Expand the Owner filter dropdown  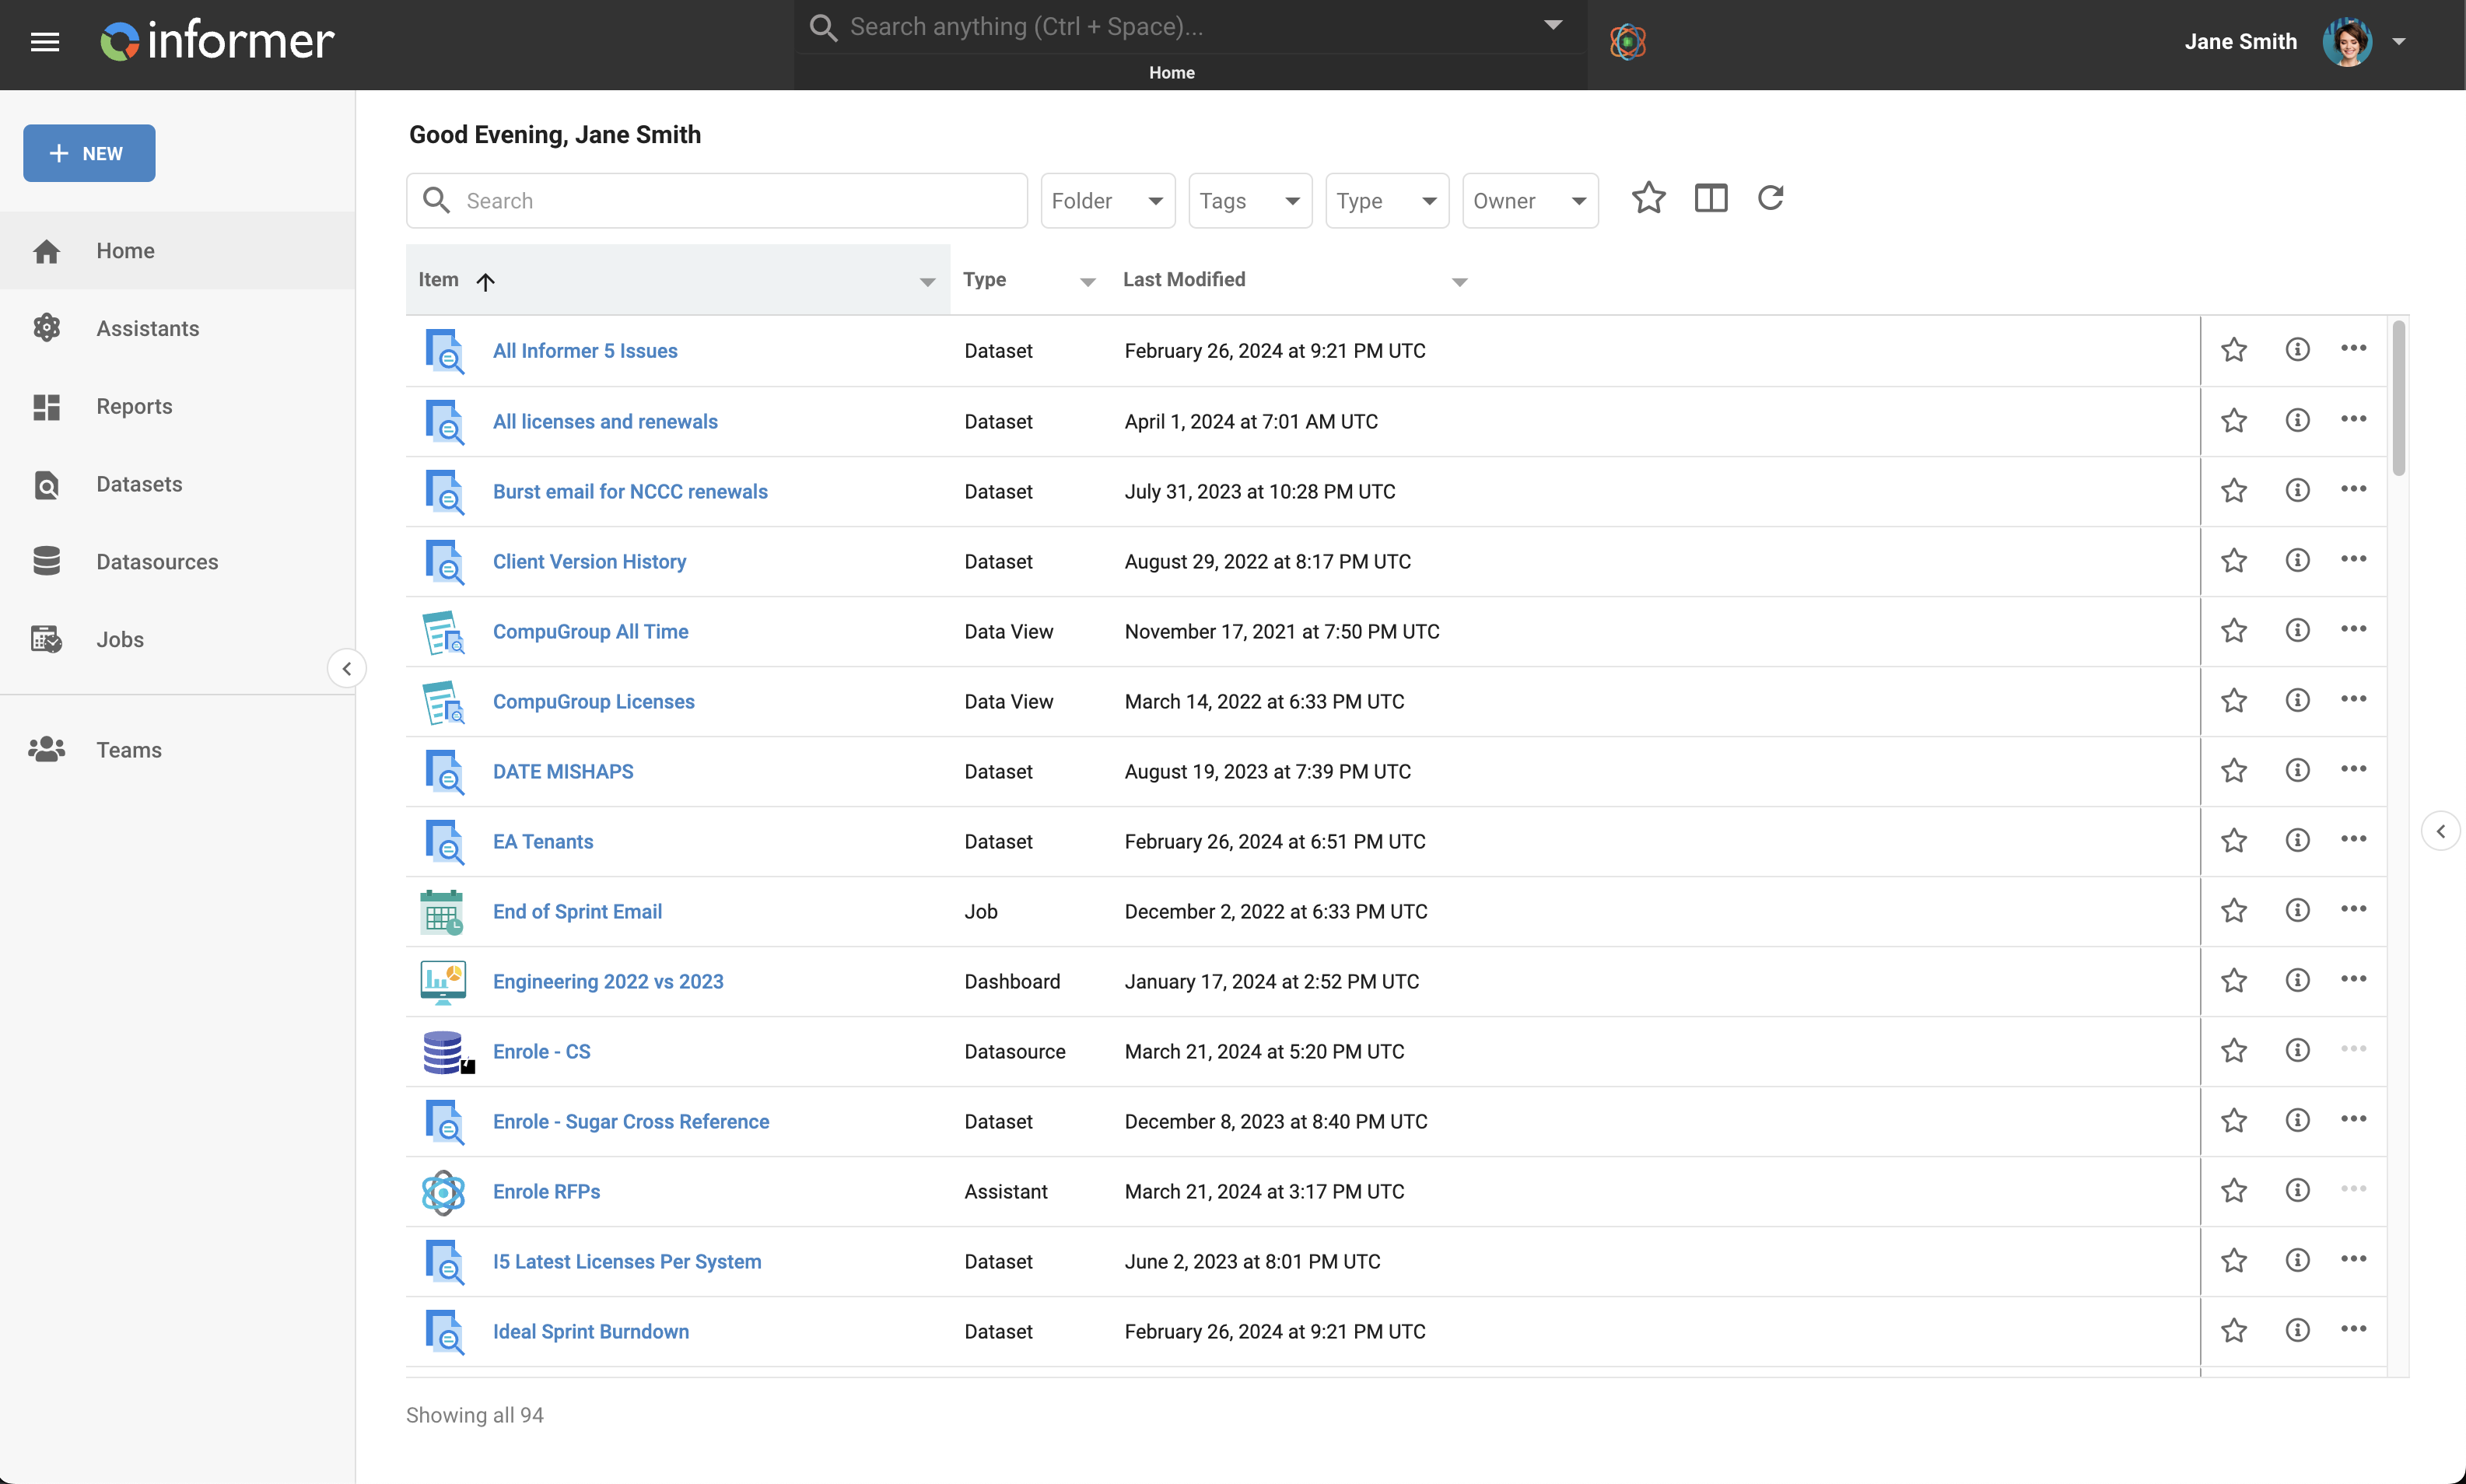[x=1529, y=201]
